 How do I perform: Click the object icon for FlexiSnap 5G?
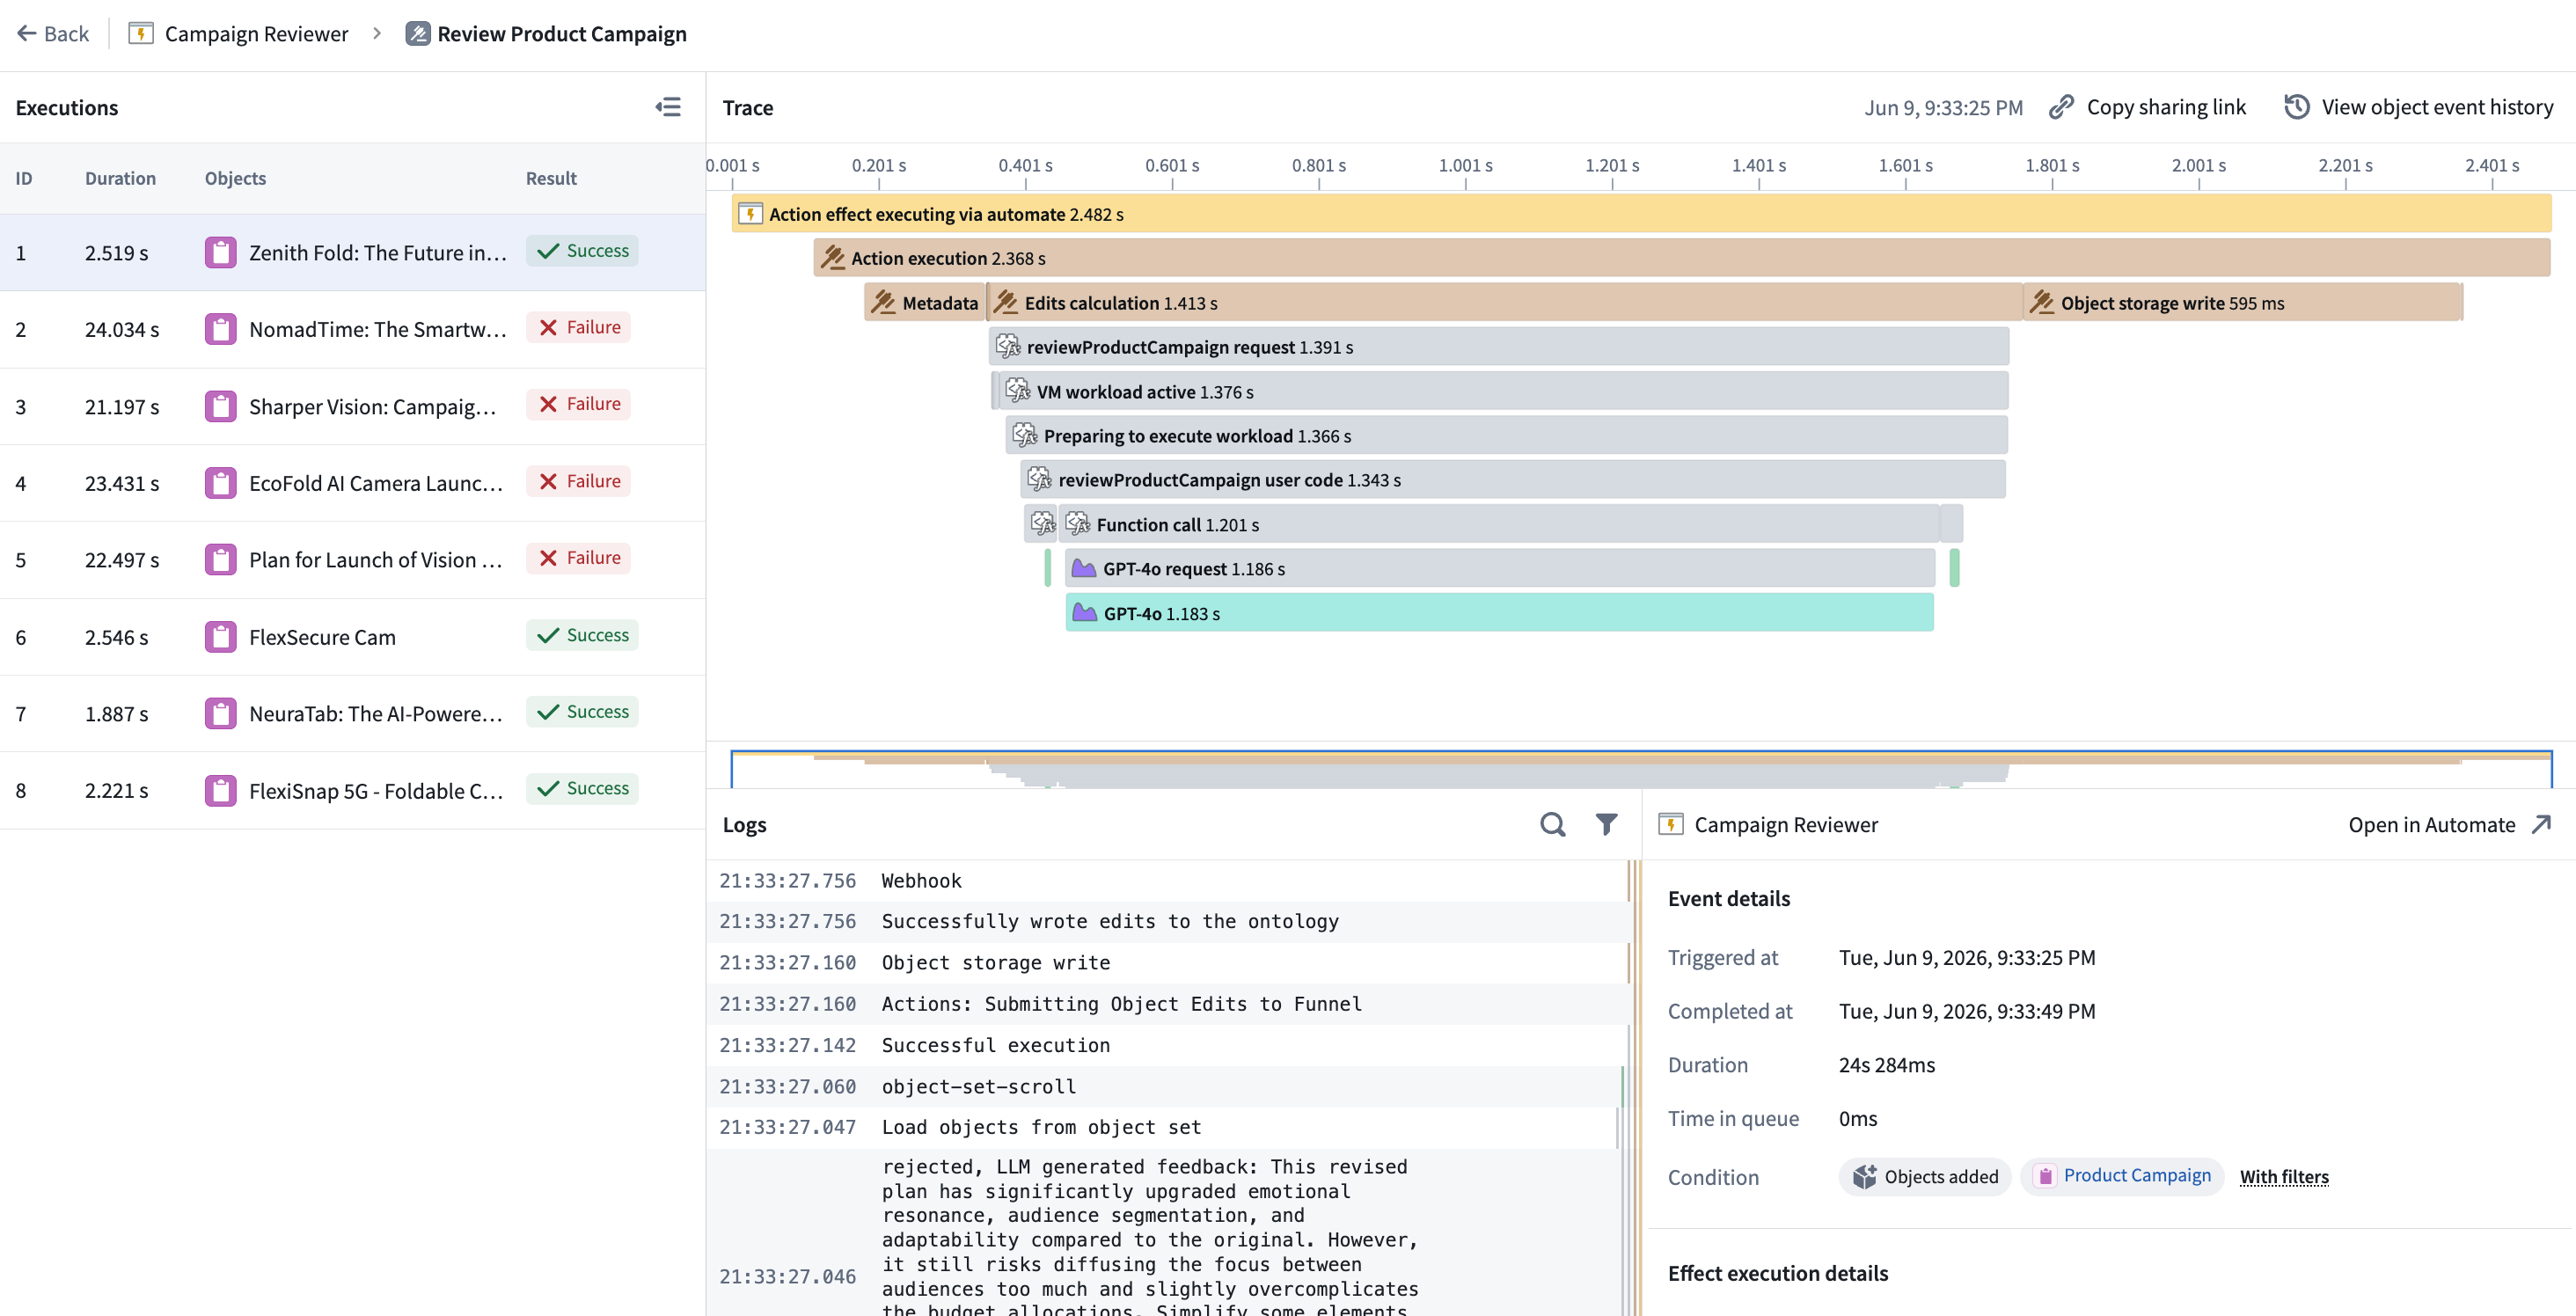click(220, 791)
